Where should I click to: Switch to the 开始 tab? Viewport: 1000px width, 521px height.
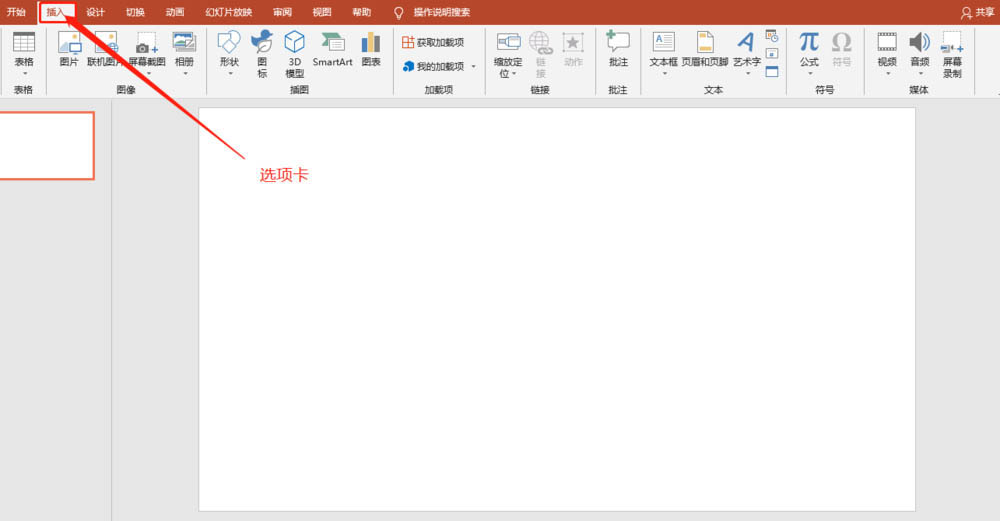pos(16,12)
